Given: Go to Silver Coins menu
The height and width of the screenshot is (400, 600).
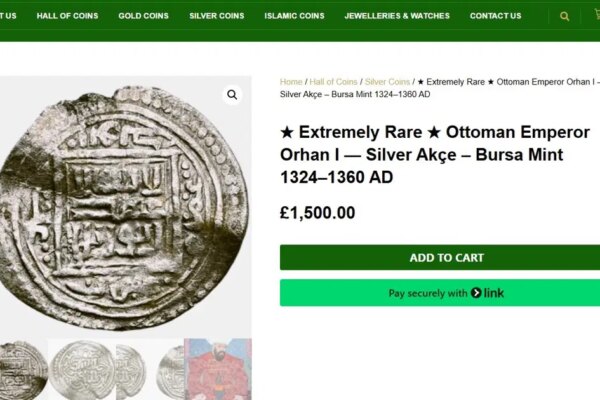Looking at the screenshot, I should pyautogui.click(x=217, y=16).
